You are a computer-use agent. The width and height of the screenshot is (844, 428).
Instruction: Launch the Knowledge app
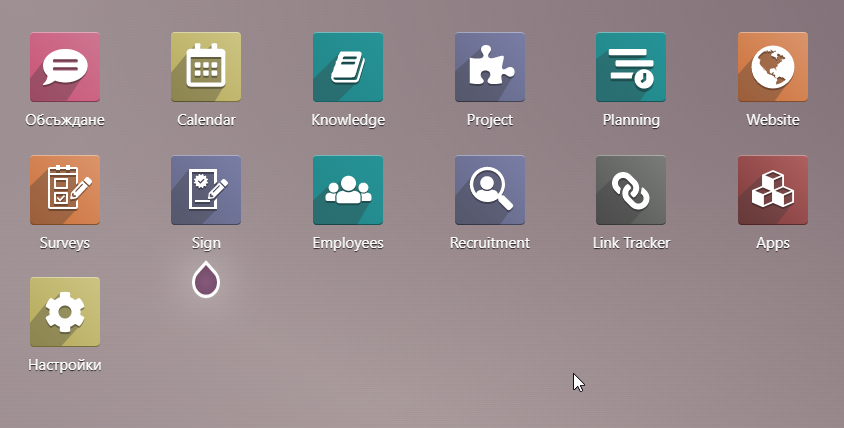point(348,67)
